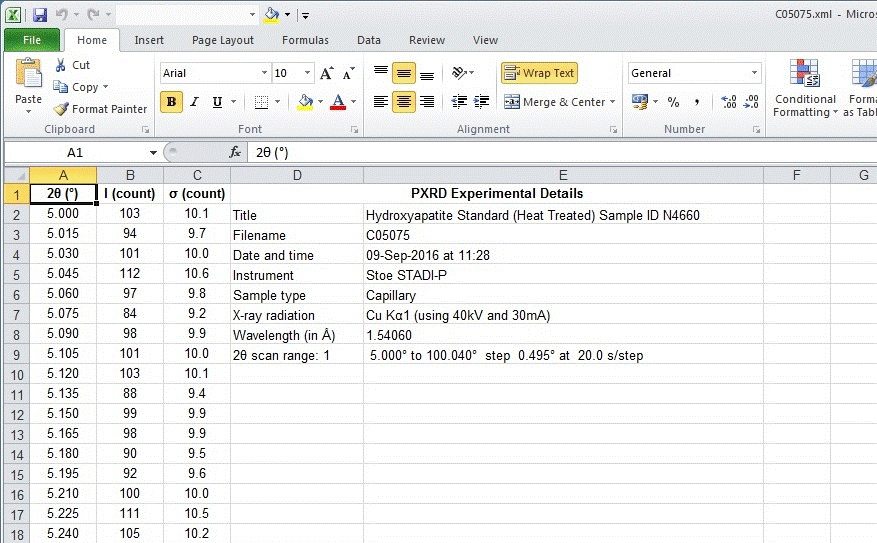
Task: Open the Alignment group dialog launcher
Action: click(614, 130)
